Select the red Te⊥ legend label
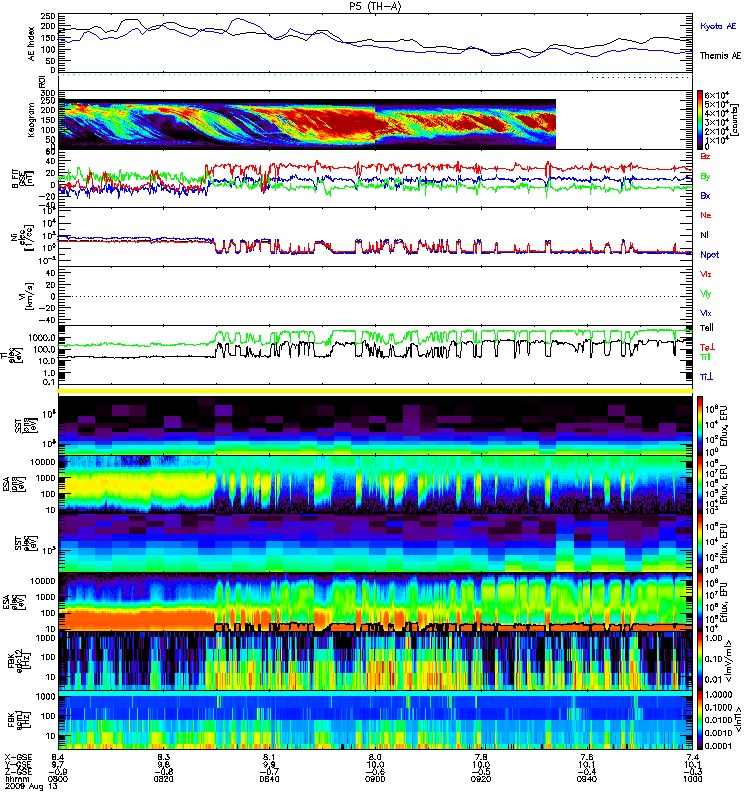 [x=706, y=347]
